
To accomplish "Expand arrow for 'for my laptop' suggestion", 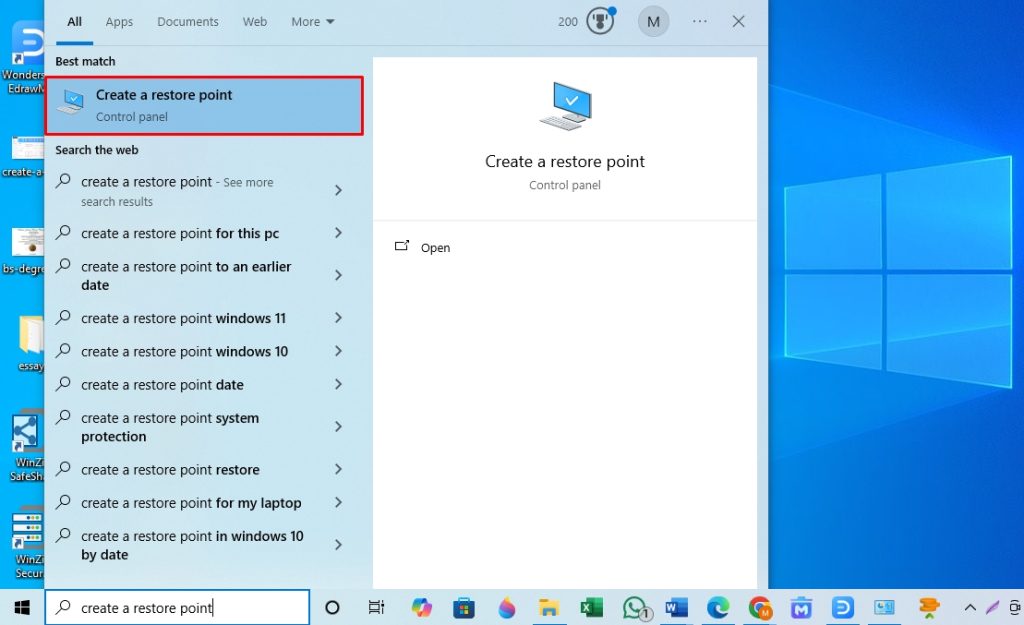I will tap(338, 502).
